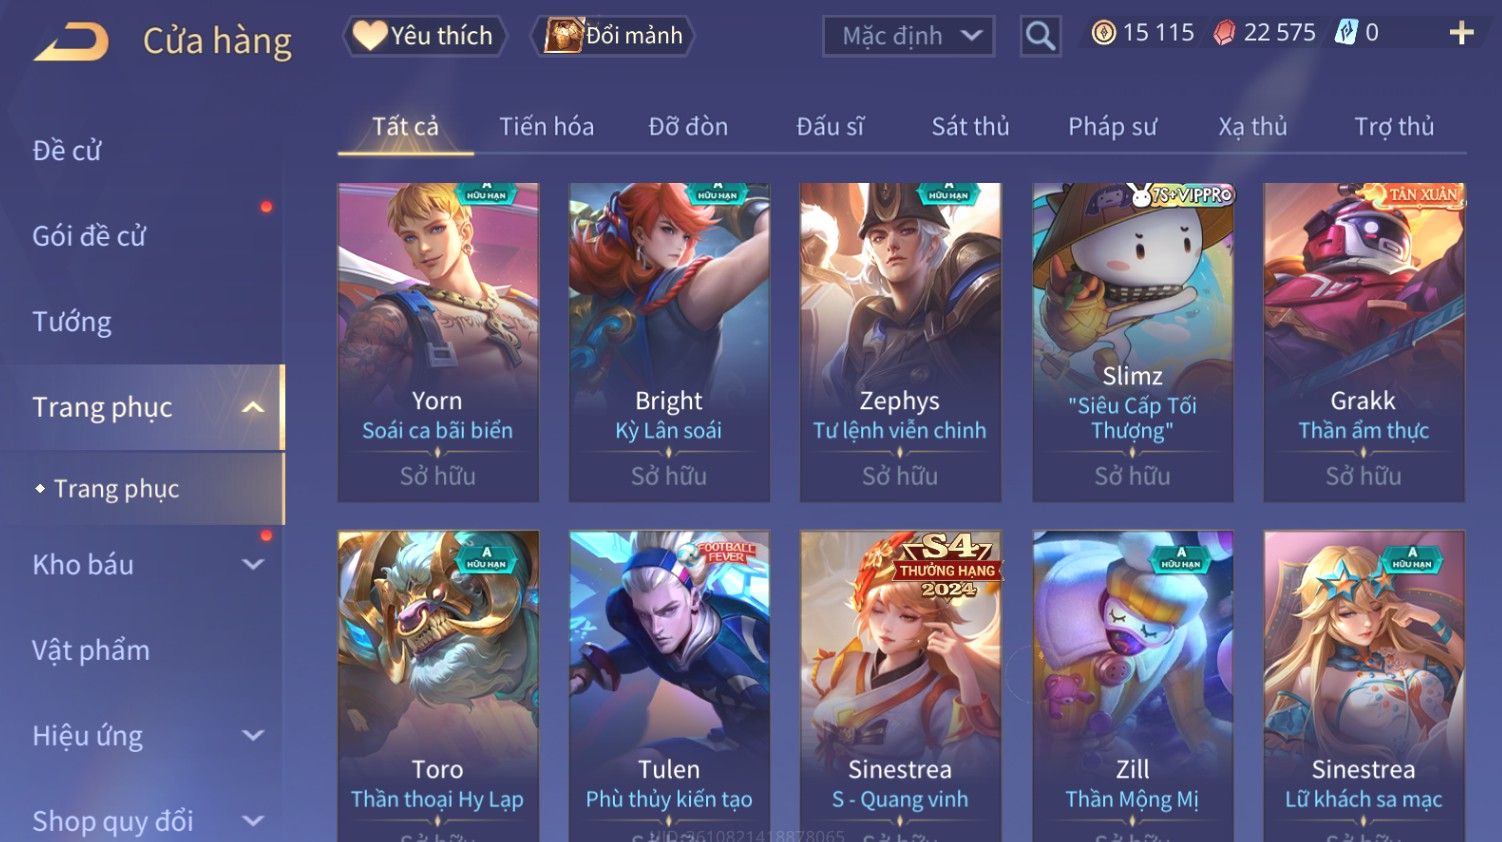Select Yorn Soái ca bãi biển skin card
This screenshot has height=842, width=1502.
click(x=438, y=342)
